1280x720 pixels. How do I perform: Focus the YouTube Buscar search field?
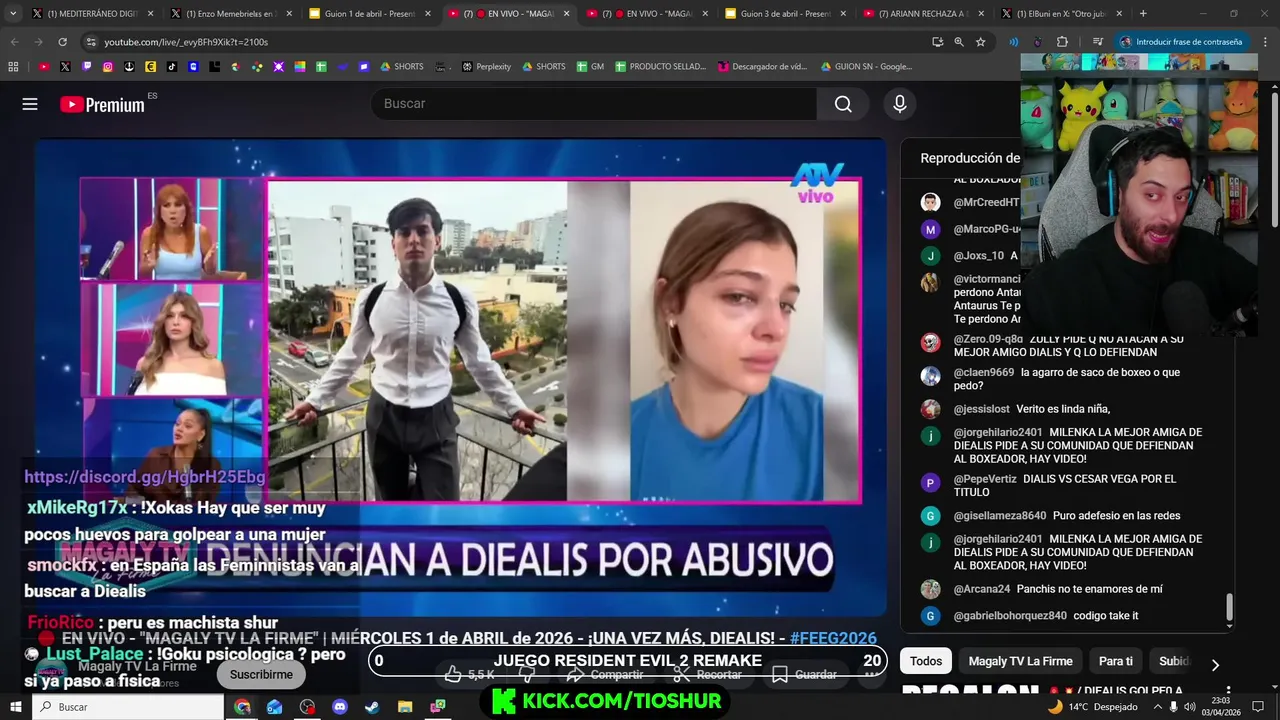pos(594,104)
